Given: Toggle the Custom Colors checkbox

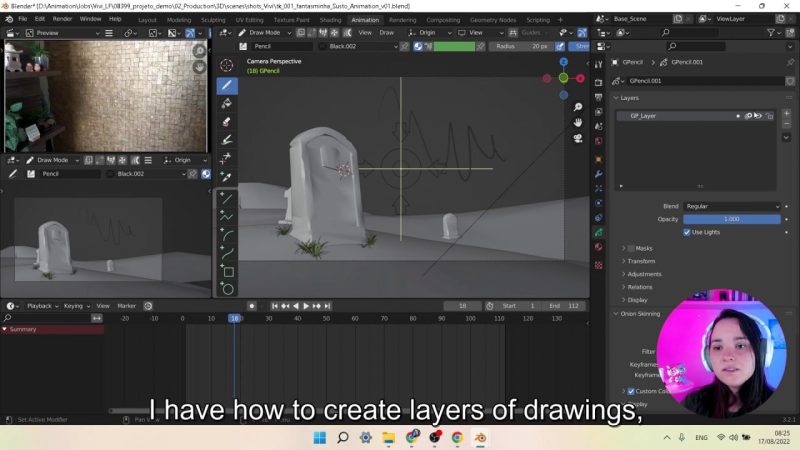Looking at the screenshot, I should click(631, 391).
